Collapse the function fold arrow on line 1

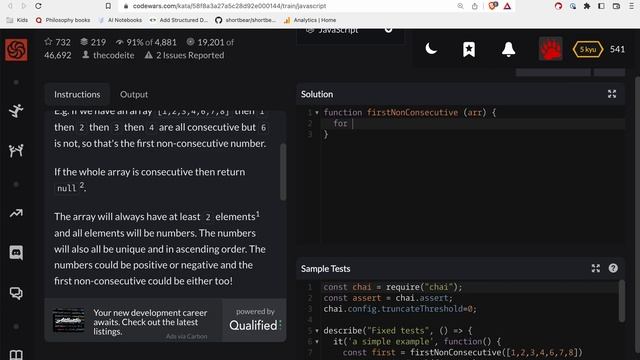pyautogui.click(x=317, y=113)
